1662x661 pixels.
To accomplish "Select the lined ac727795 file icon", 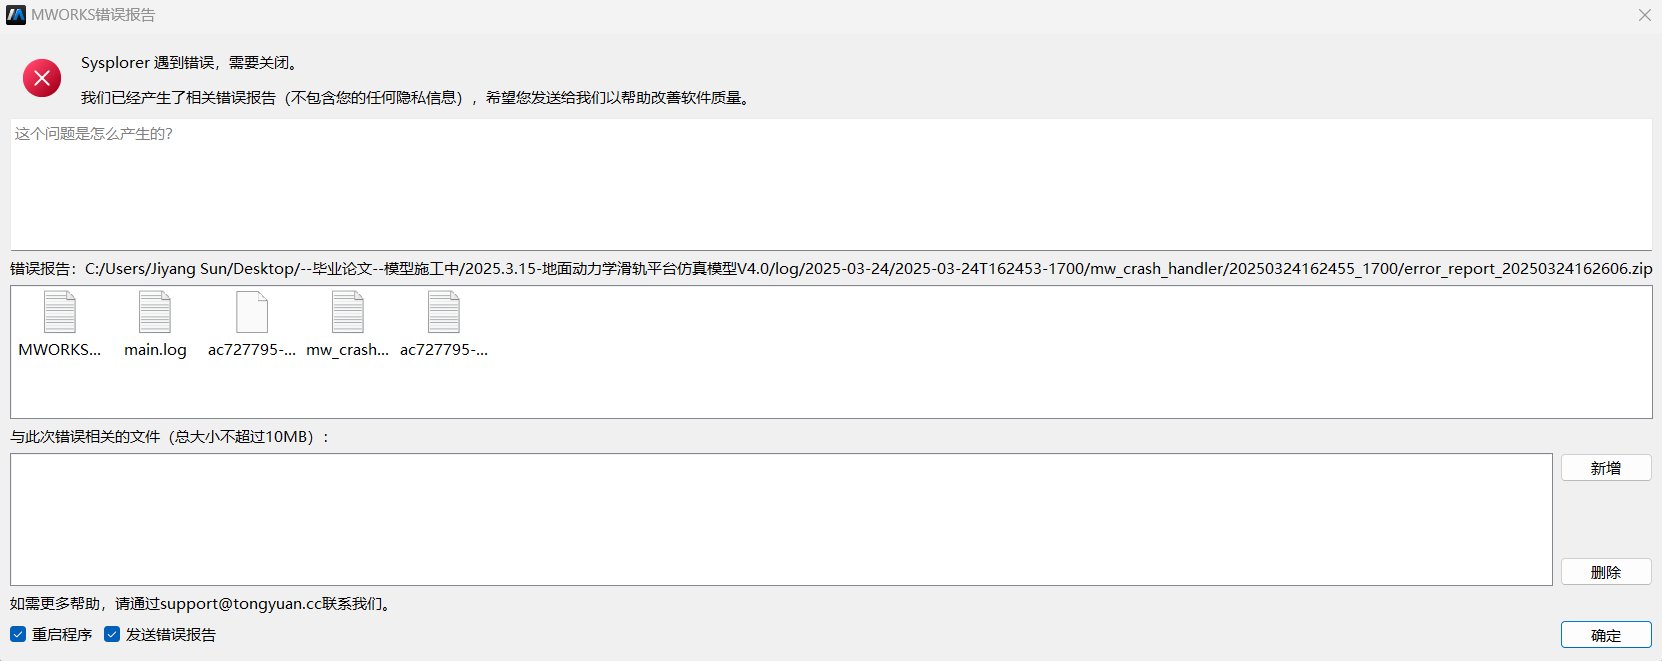I will click(444, 312).
